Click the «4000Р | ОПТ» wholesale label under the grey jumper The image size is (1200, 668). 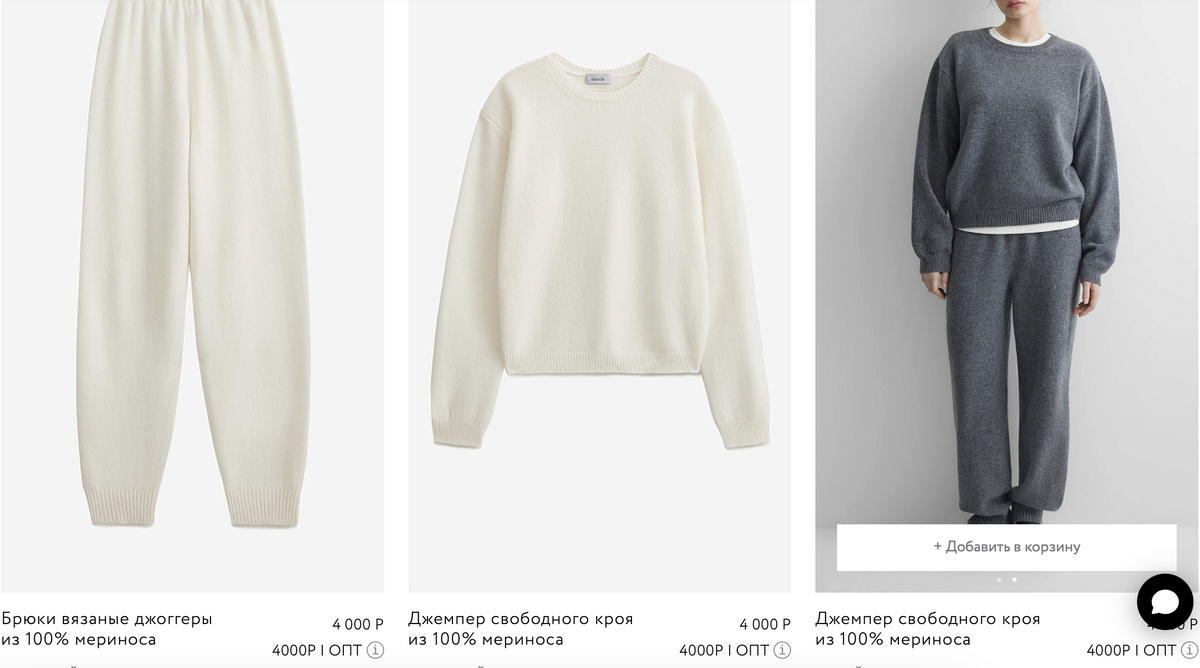point(1131,650)
